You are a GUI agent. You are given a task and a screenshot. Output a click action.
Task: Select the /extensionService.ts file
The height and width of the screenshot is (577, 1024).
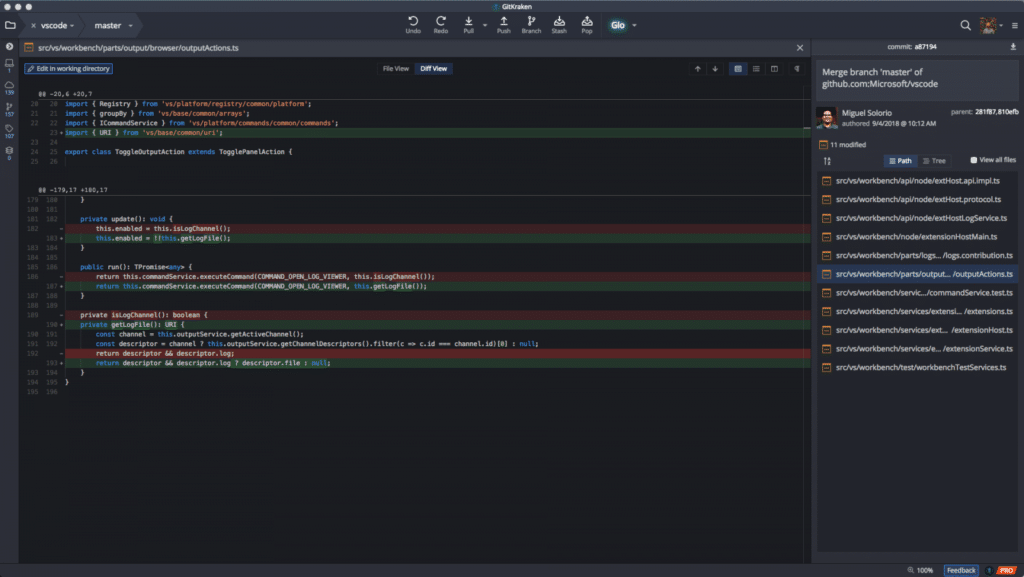(x=918, y=349)
